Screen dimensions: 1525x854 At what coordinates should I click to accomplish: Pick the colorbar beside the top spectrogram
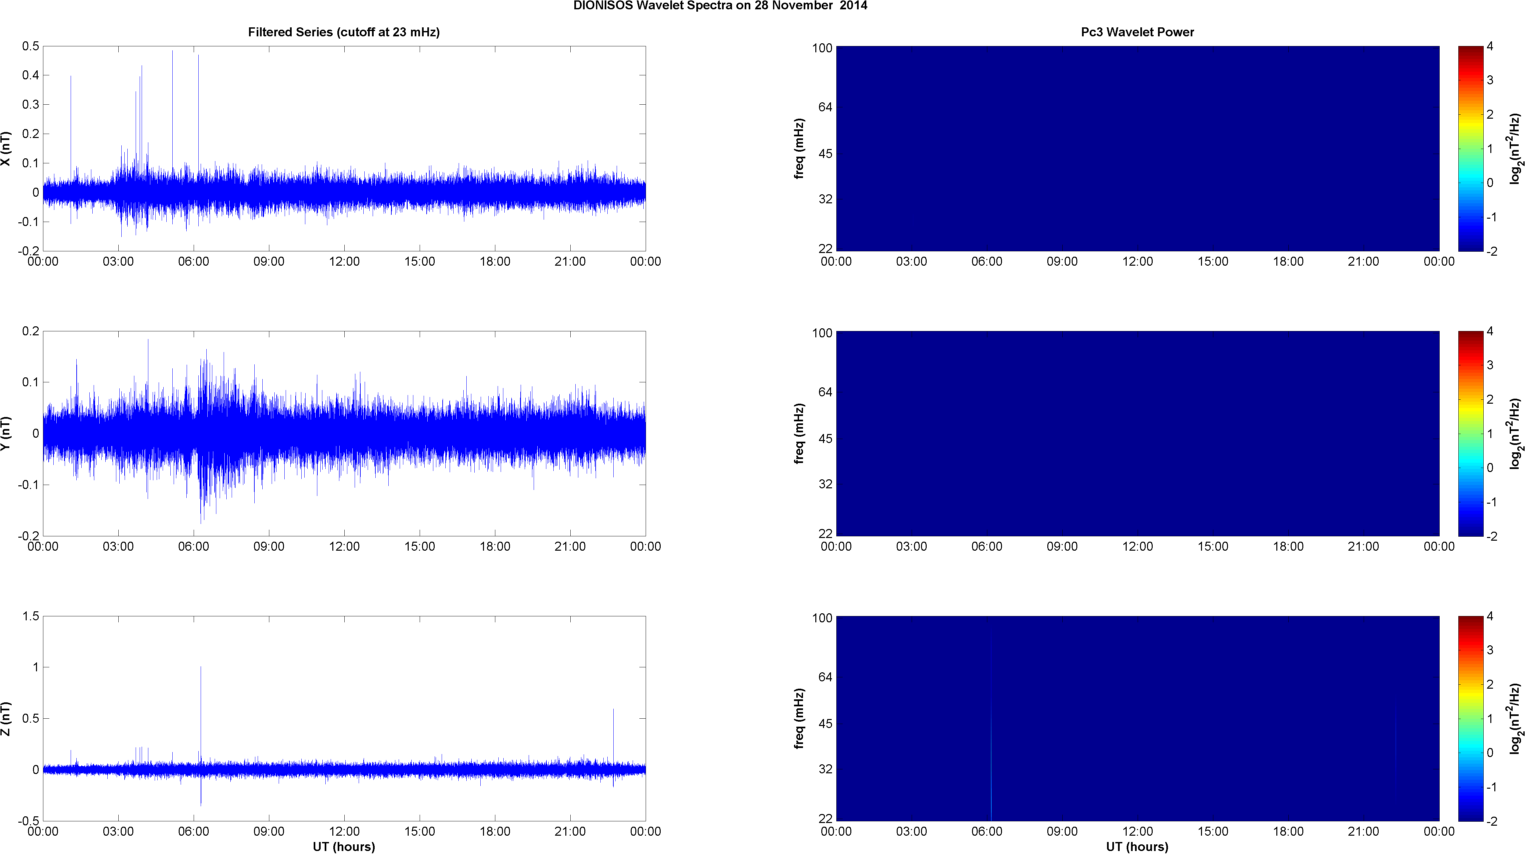[x=1470, y=148]
